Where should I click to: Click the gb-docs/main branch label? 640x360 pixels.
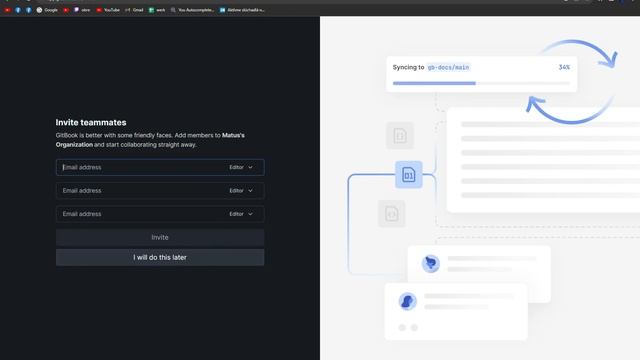pos(448,67)
